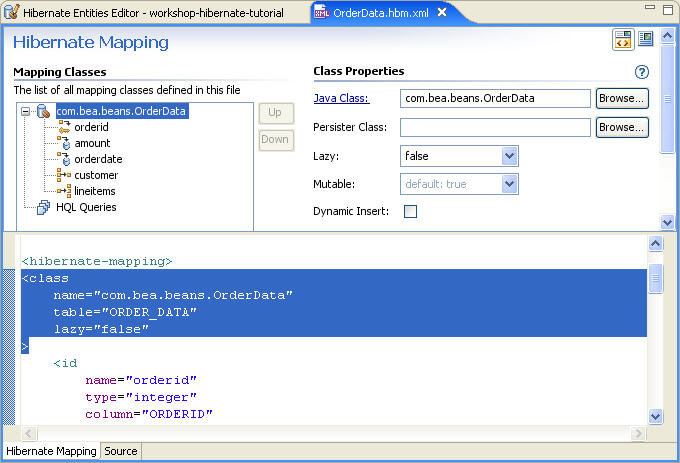Click the Up button
Image resolution: width=680 pixels, height=463 pixels.
pos(275,113)
